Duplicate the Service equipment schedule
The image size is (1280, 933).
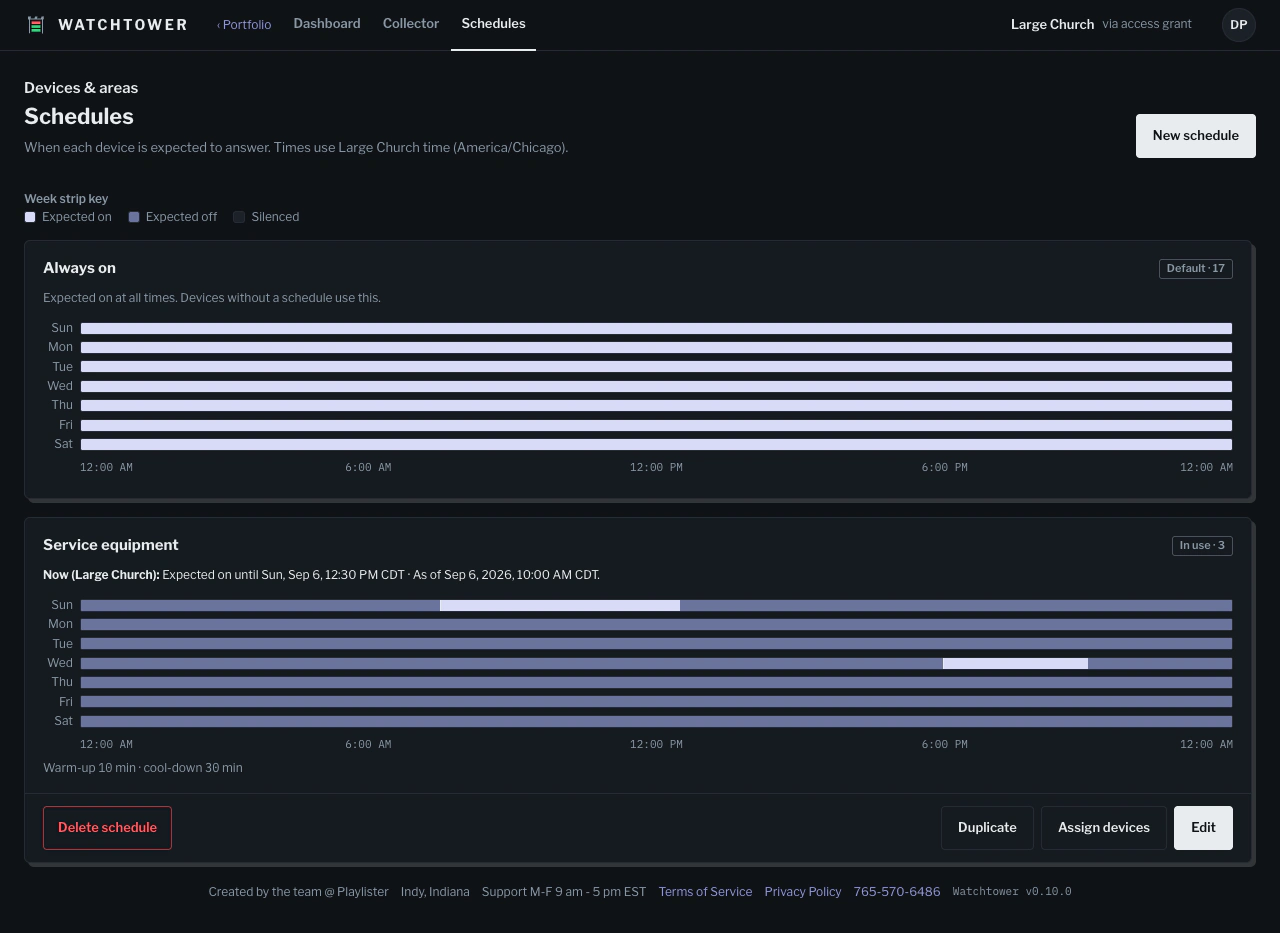pyautogui.click(x=987, y=828)
